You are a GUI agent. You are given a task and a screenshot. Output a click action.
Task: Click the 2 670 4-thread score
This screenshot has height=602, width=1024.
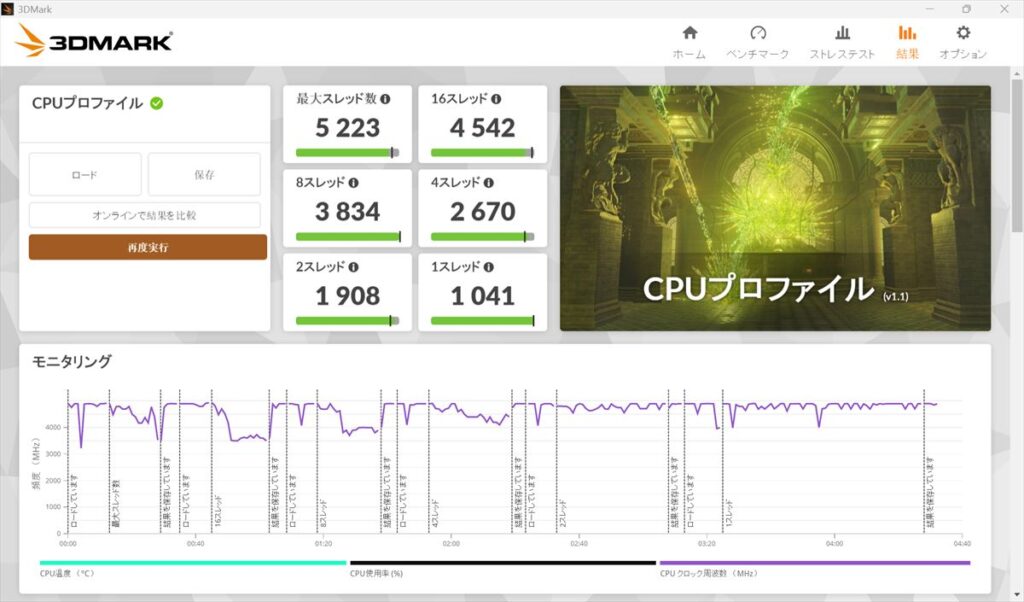click(483, 212)
